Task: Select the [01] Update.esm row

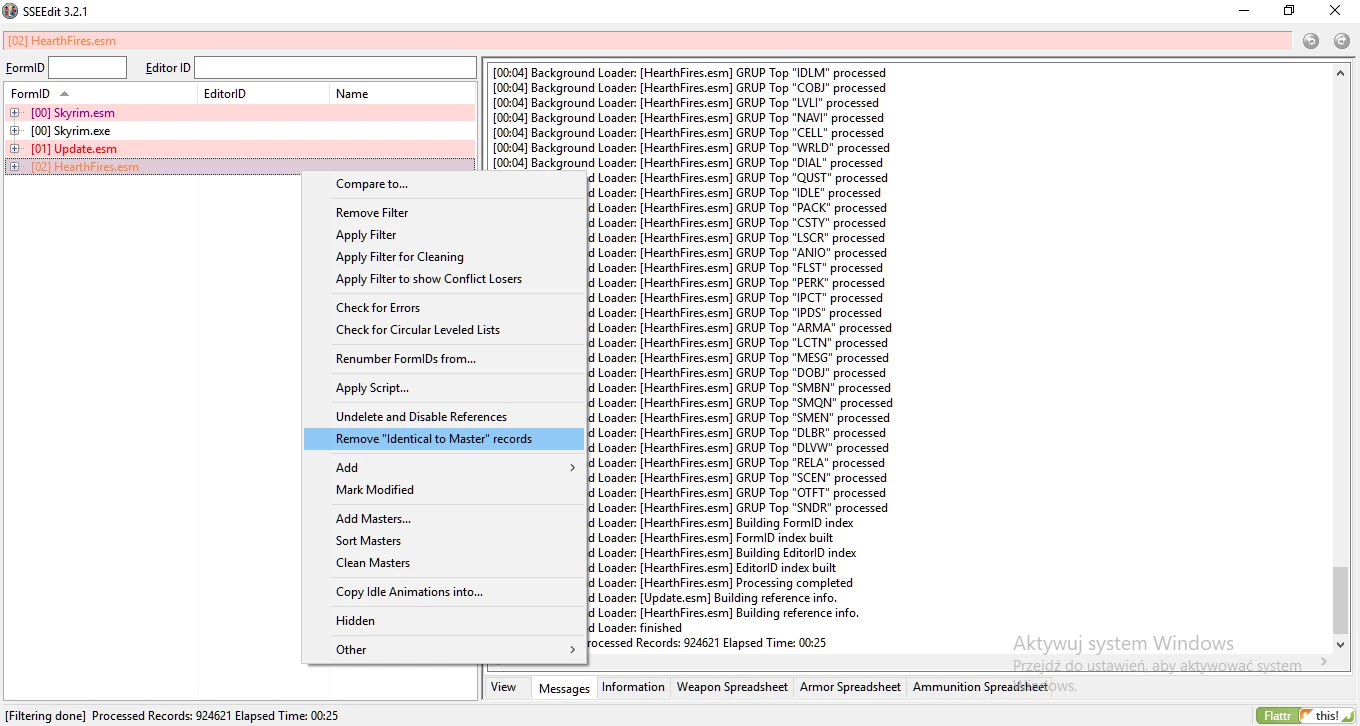Action: (x=240, y=149)
